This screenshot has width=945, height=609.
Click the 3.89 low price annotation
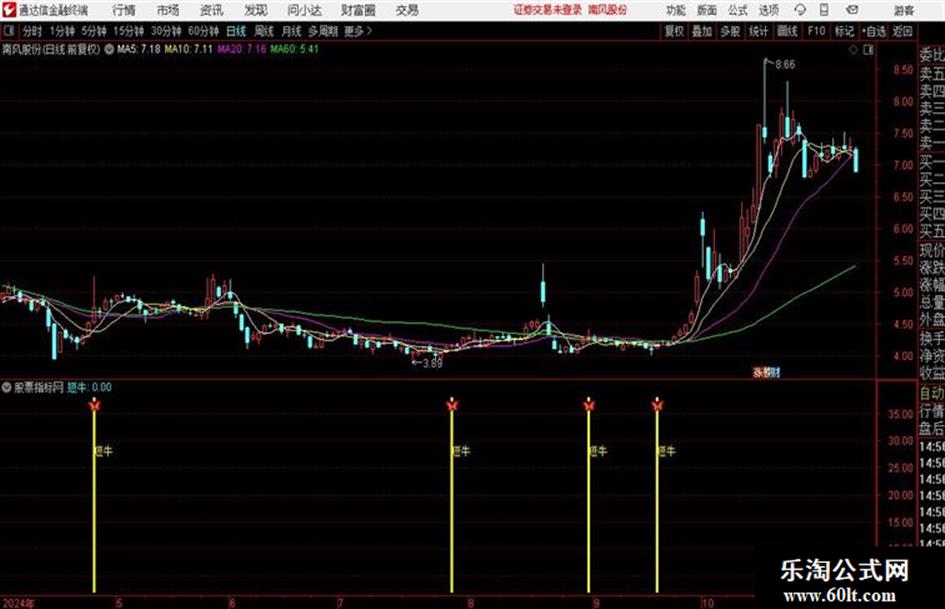(432, 363)
